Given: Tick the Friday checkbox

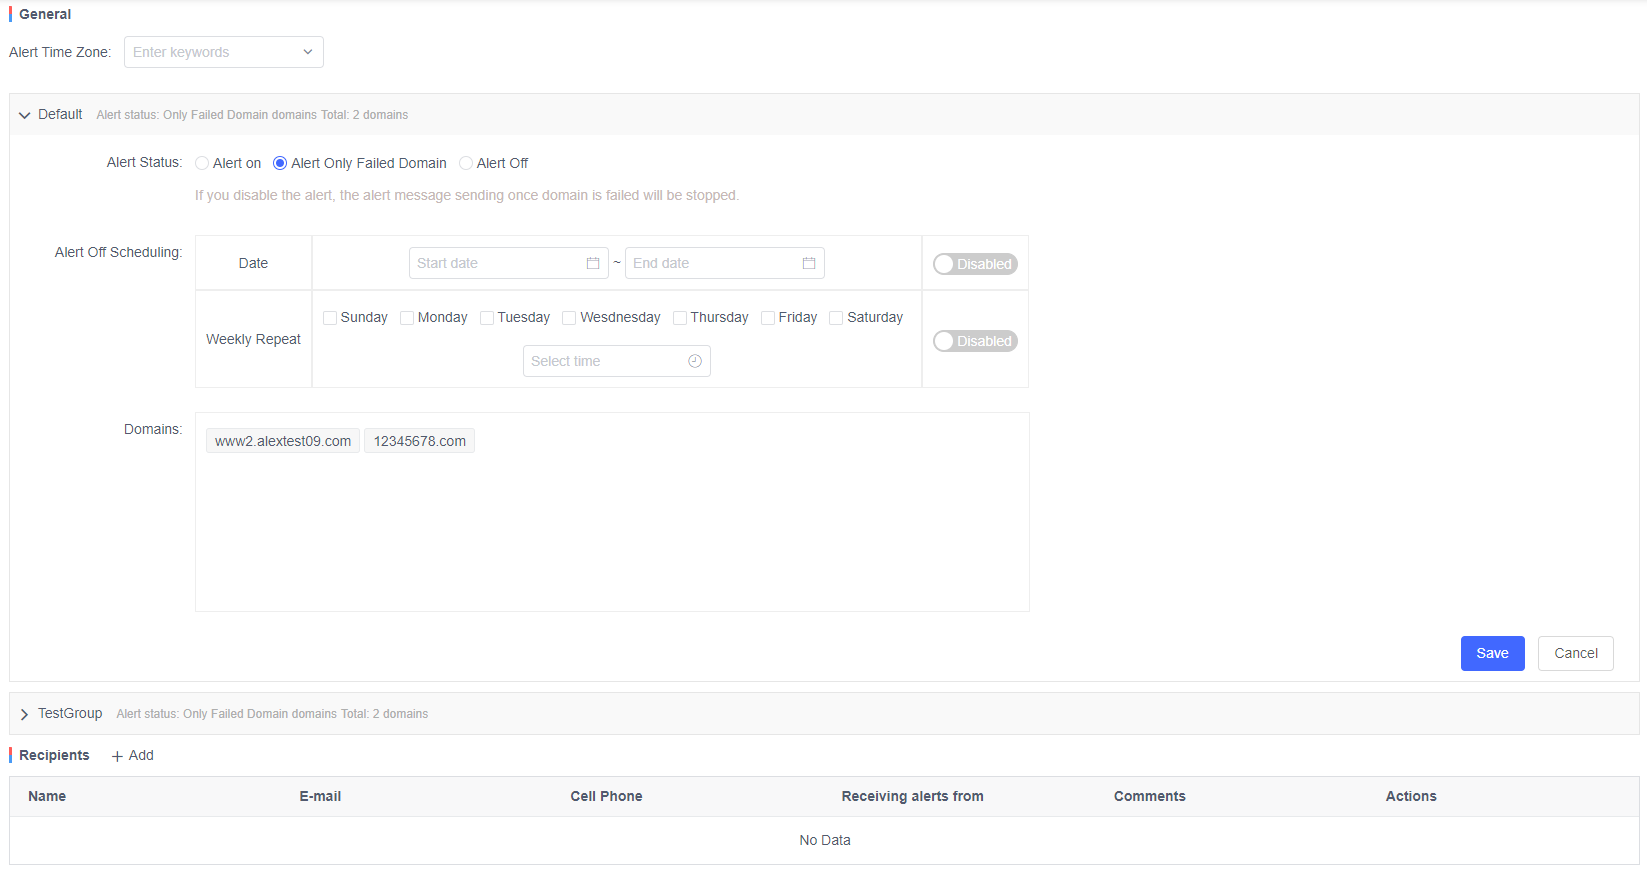Looking at the screenshot, I should pos(768,318).
